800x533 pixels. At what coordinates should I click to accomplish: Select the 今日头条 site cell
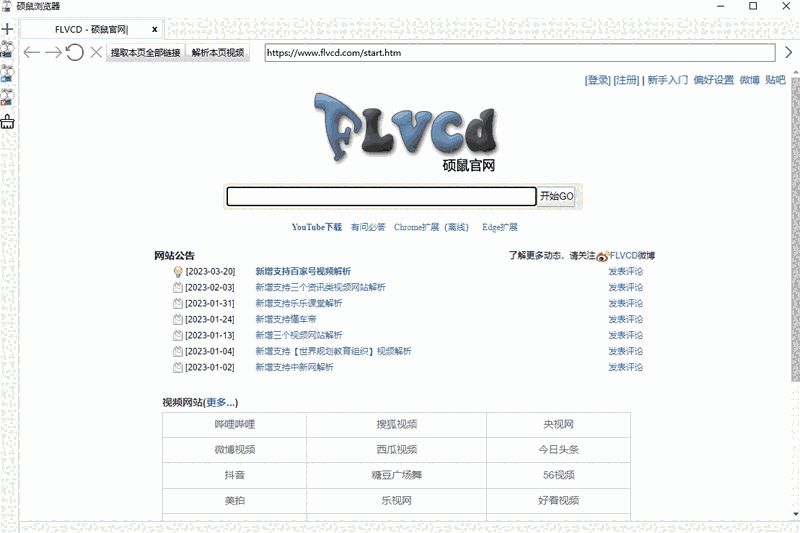click(x=559, y=450)
